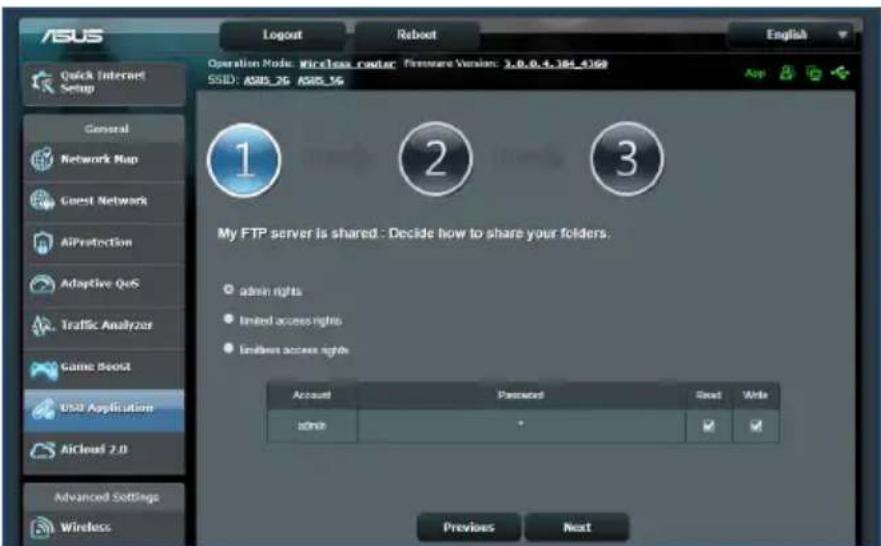
Task: Click the Wireless signal icon
Action: click(42, 528)
